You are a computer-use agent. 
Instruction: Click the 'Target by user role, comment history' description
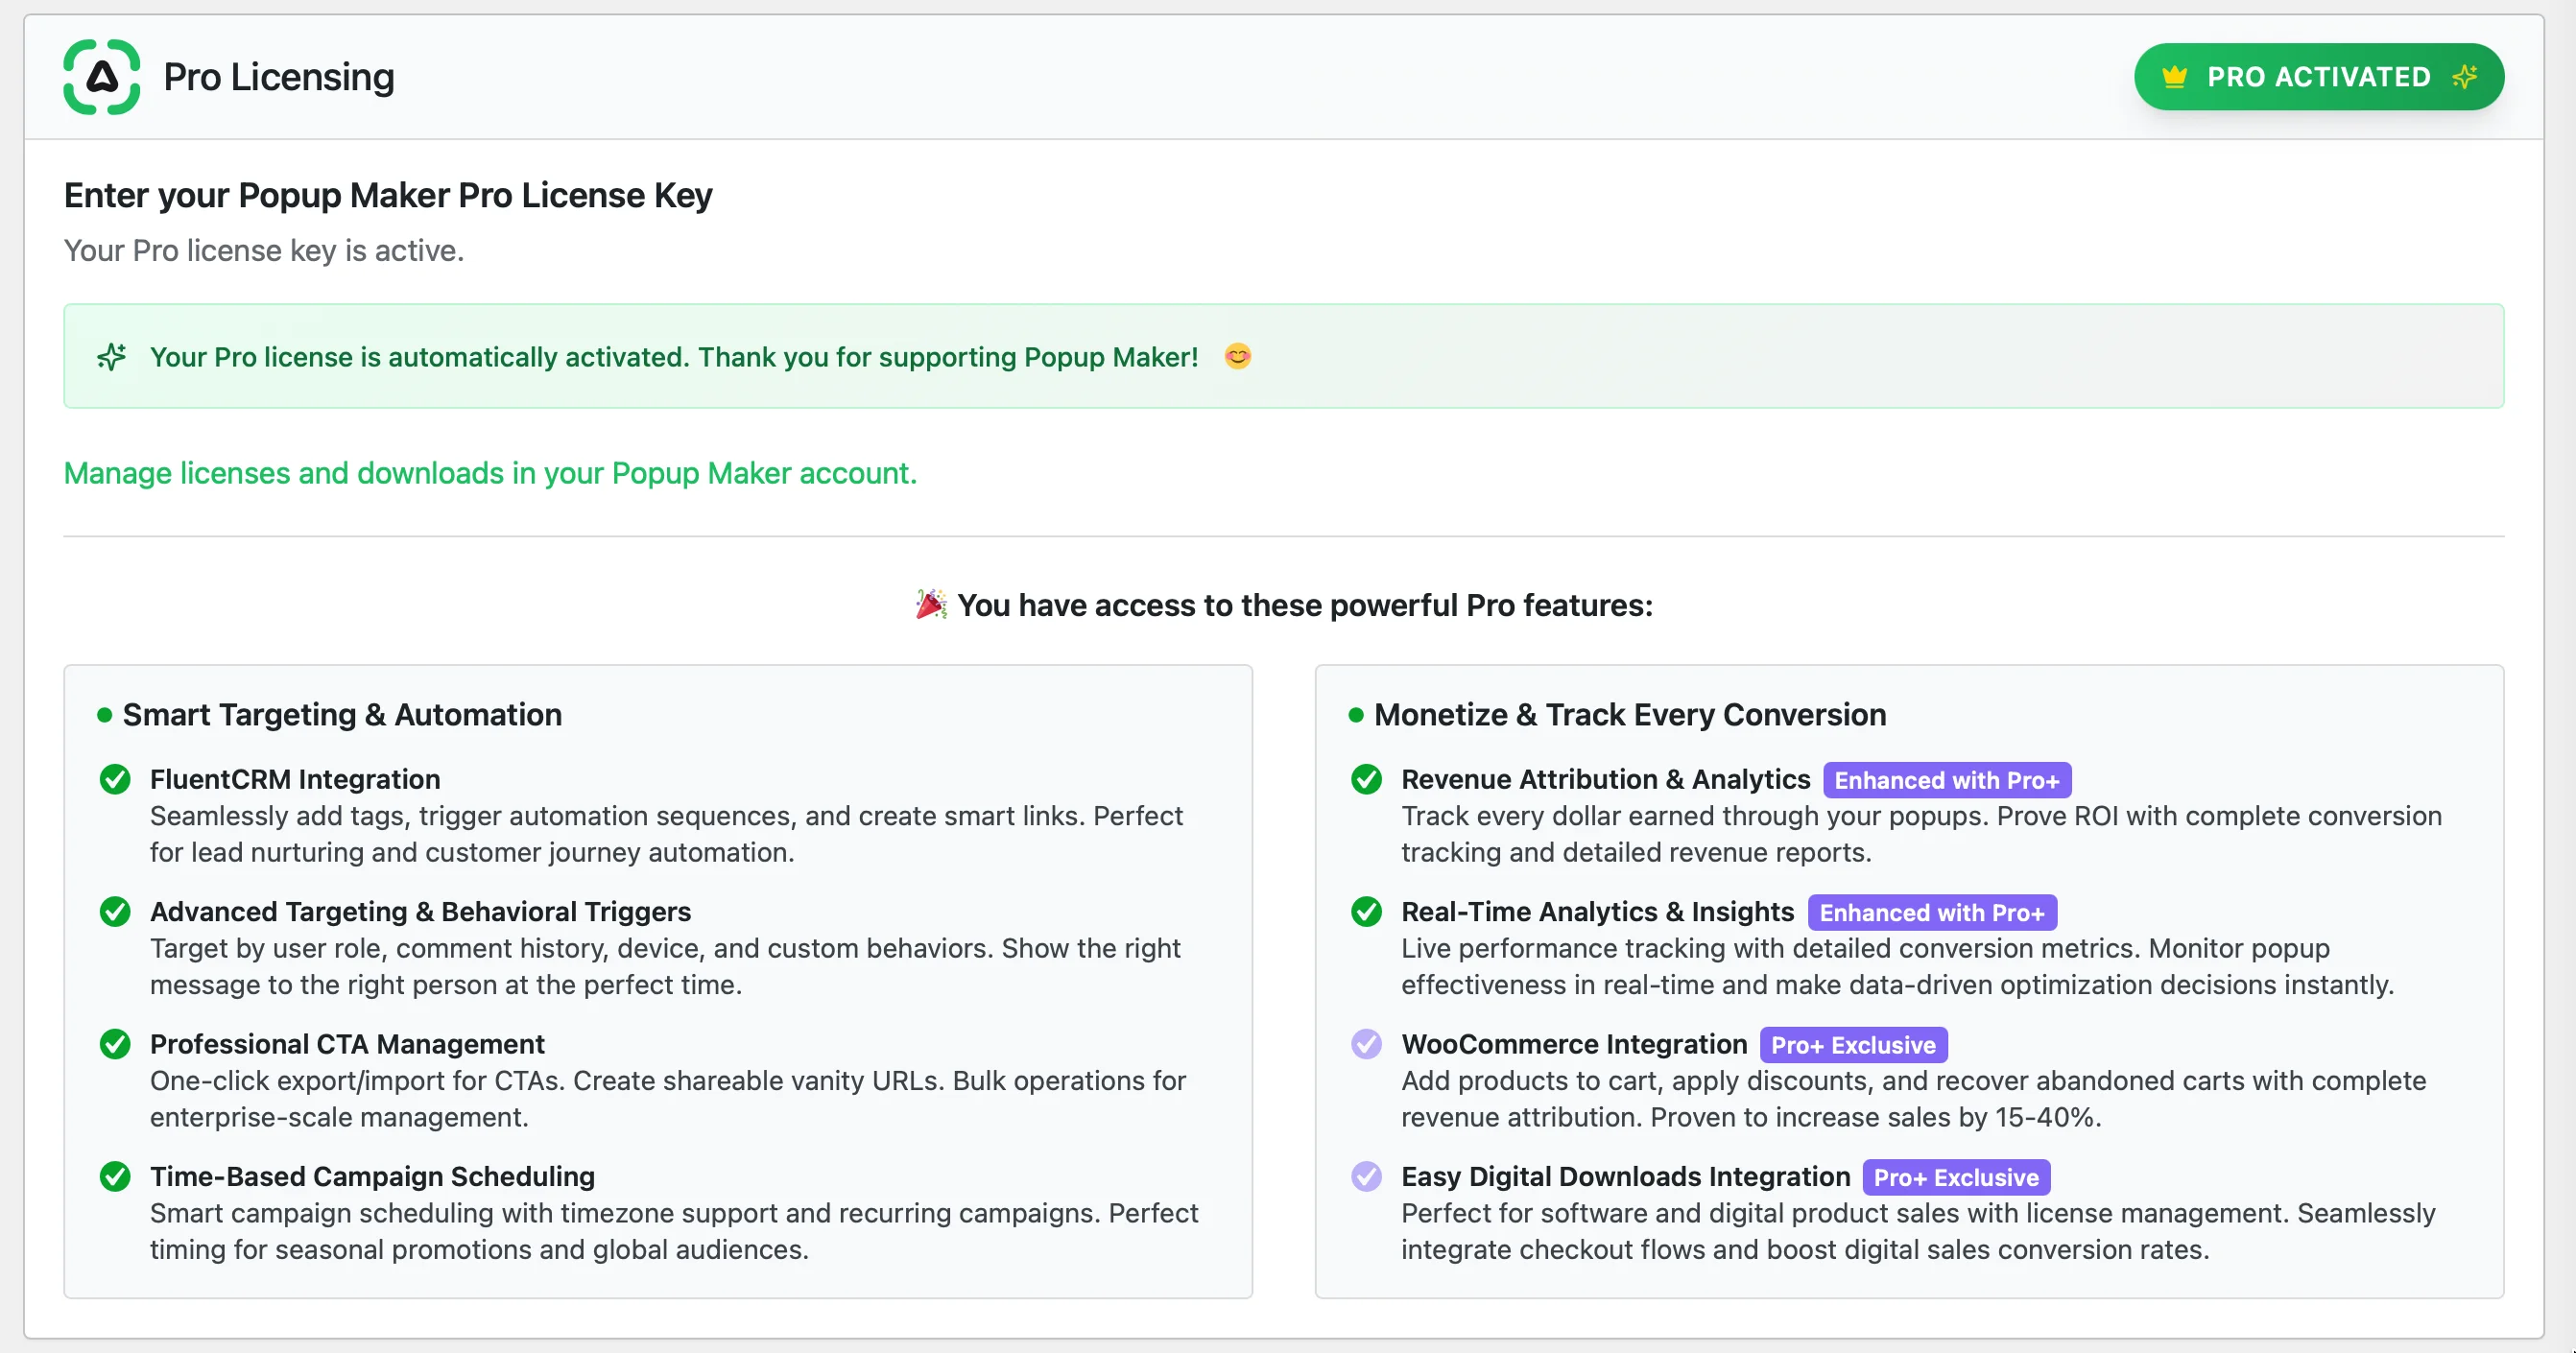(665, 966)
